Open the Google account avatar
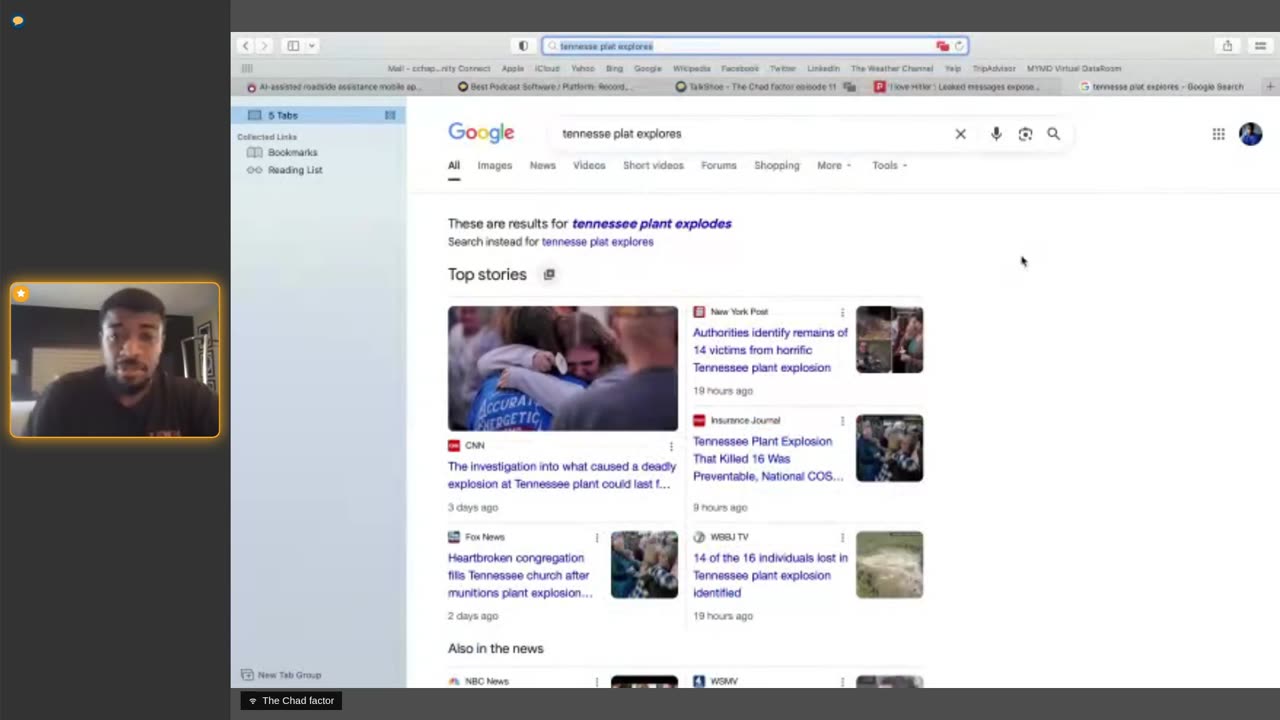This screenshot has width=1280, height=720. [x=1250, y=134]
